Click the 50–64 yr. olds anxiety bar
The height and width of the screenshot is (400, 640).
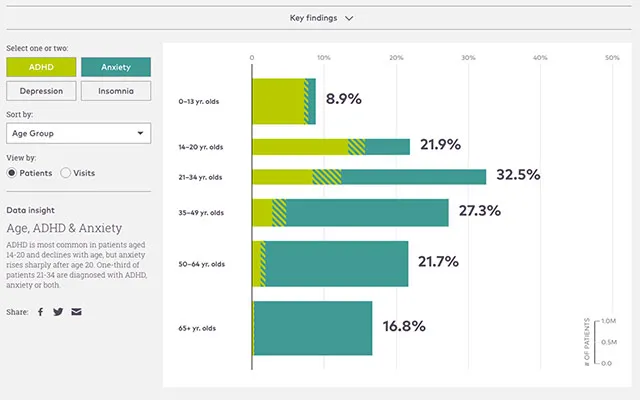[337, 264]
